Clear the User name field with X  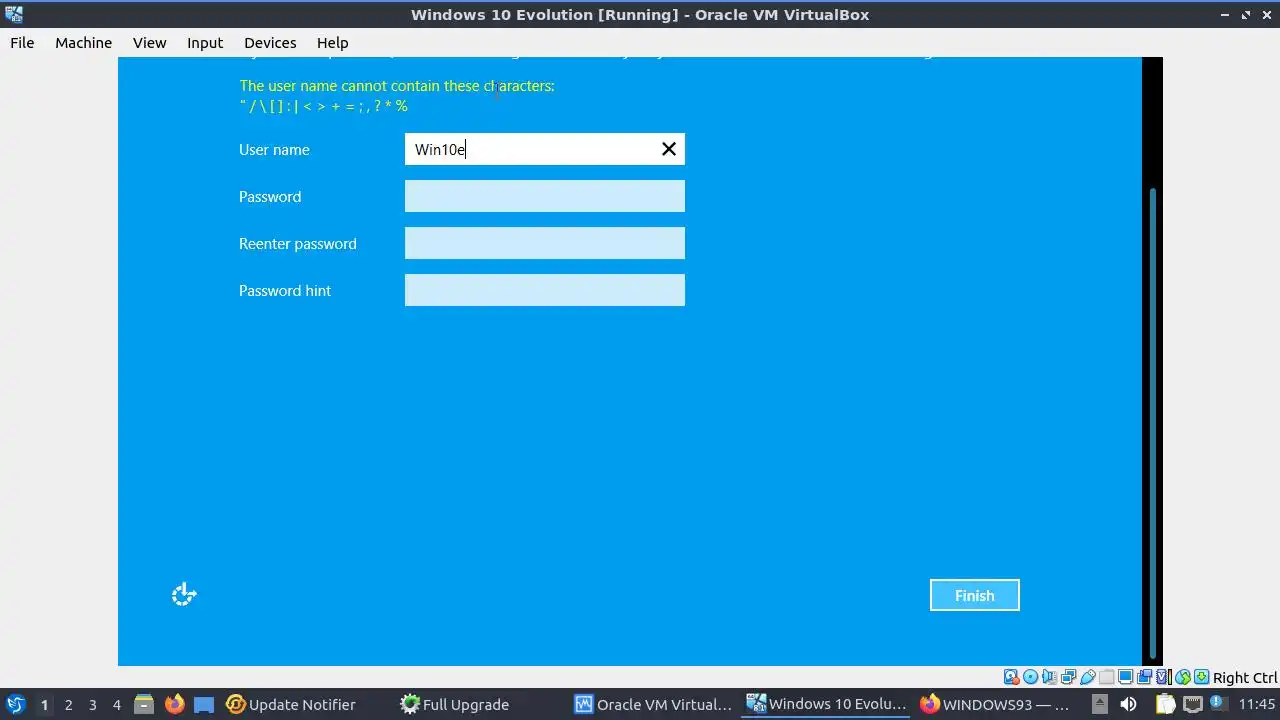669,149
